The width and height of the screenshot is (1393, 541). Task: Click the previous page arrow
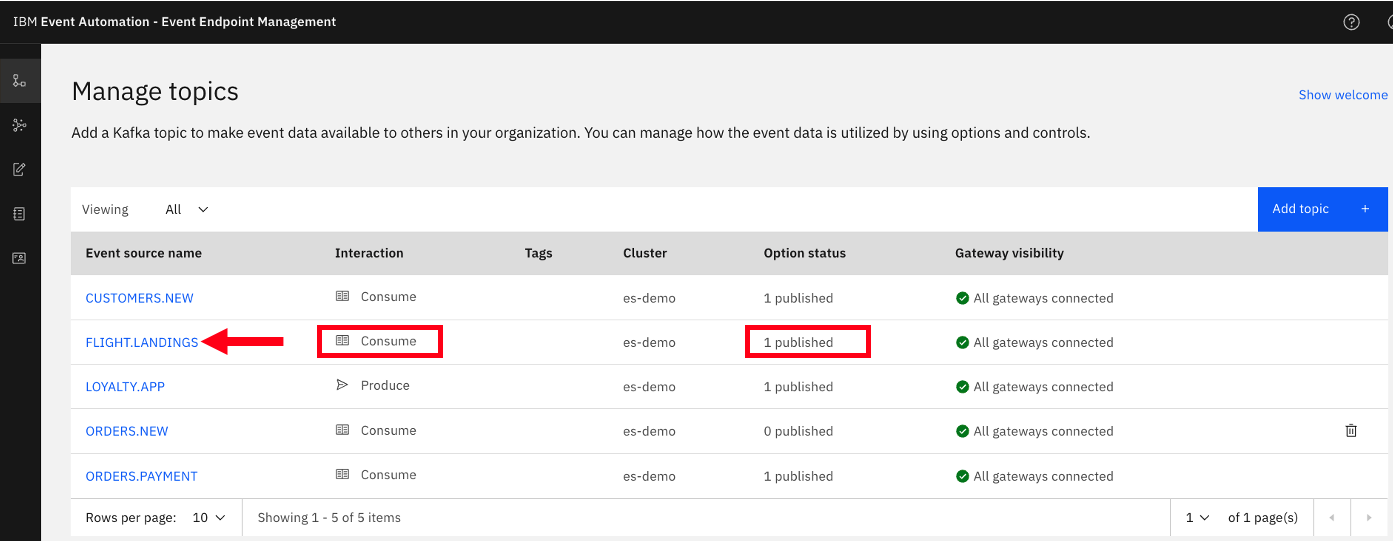tap(1331, 518)
